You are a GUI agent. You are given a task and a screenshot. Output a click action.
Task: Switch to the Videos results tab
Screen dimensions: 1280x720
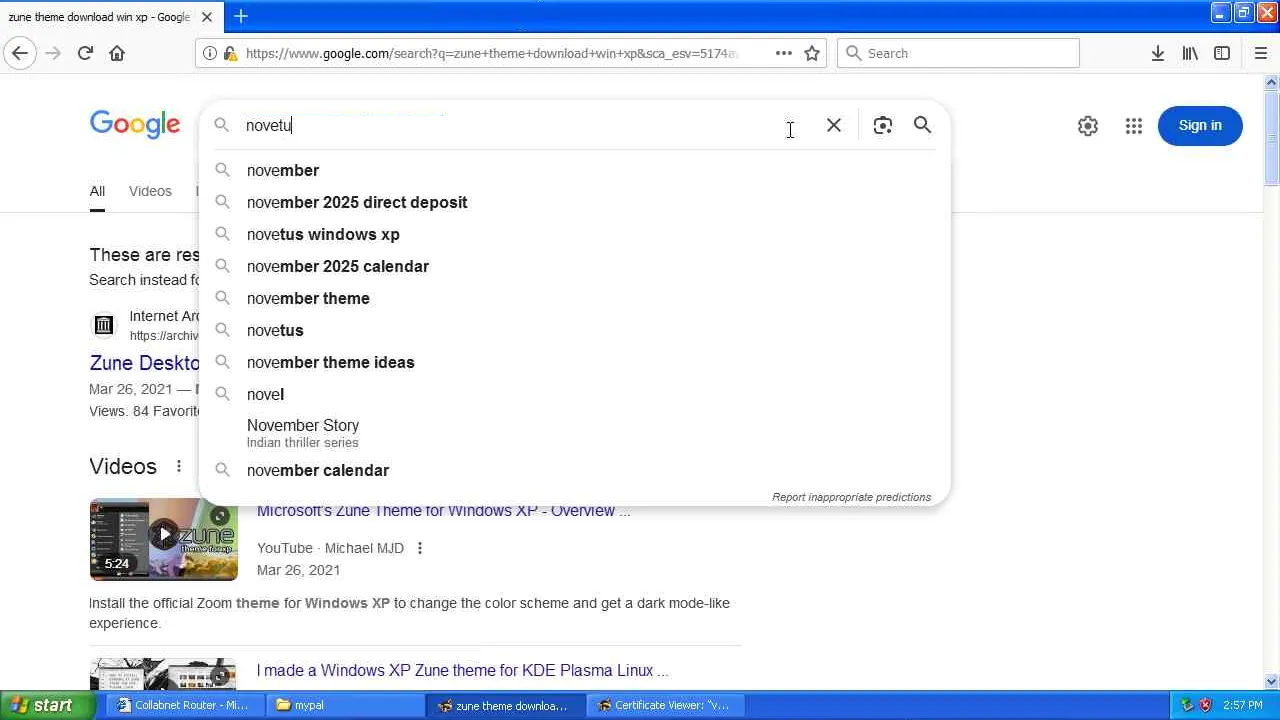coord(150,191)
